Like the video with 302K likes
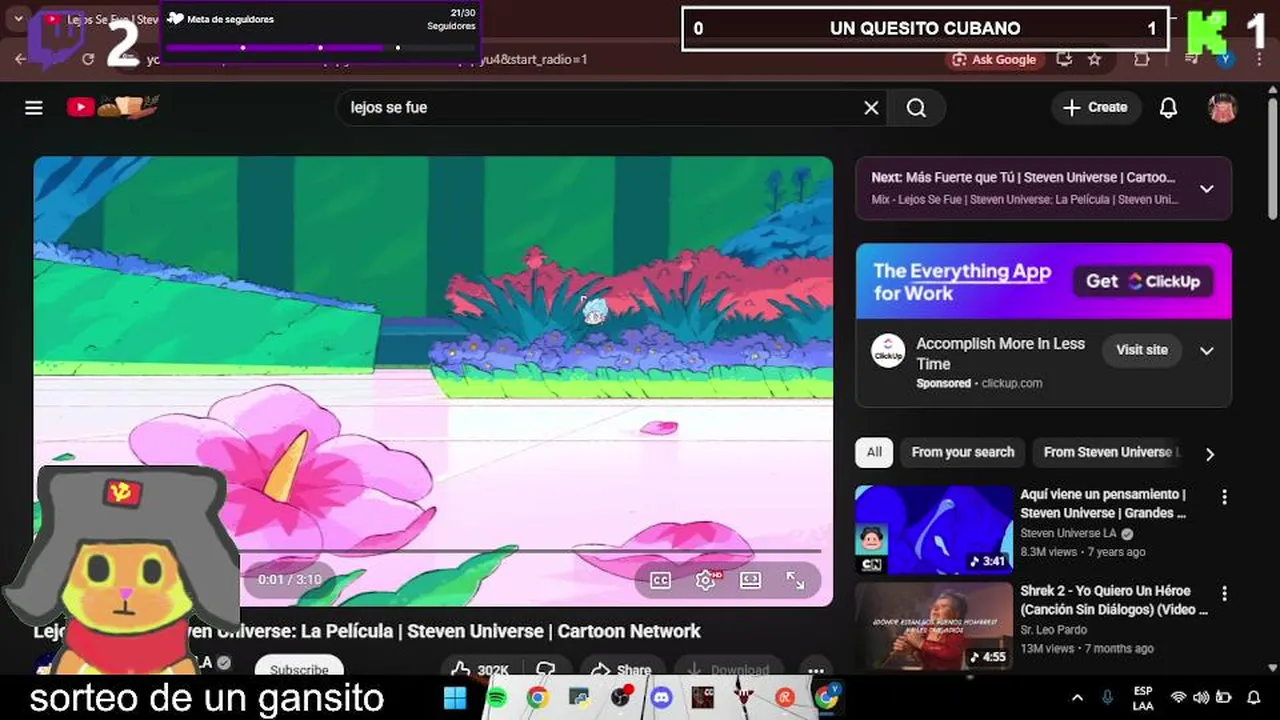The width and height of the screenshot is (1280, 720). [478, 668]
